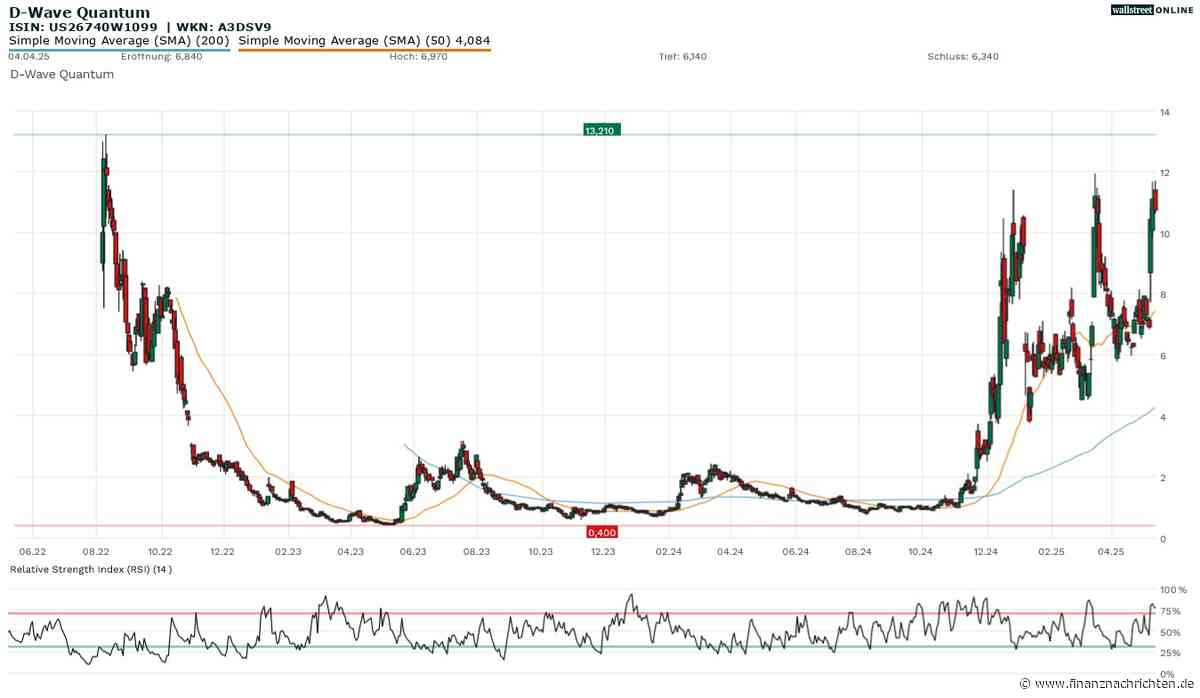Toggle the SMA (50) legend entry
The width and height of the screenshot is (1200, 698).
364,41
